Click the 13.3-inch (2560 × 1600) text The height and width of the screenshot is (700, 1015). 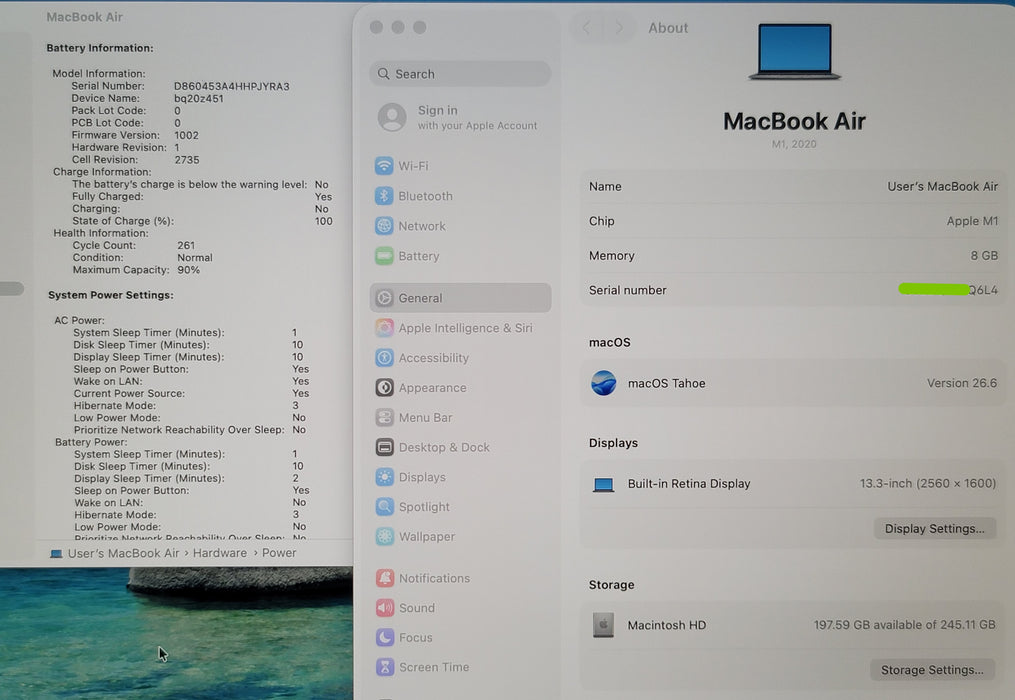coord(927,483)
